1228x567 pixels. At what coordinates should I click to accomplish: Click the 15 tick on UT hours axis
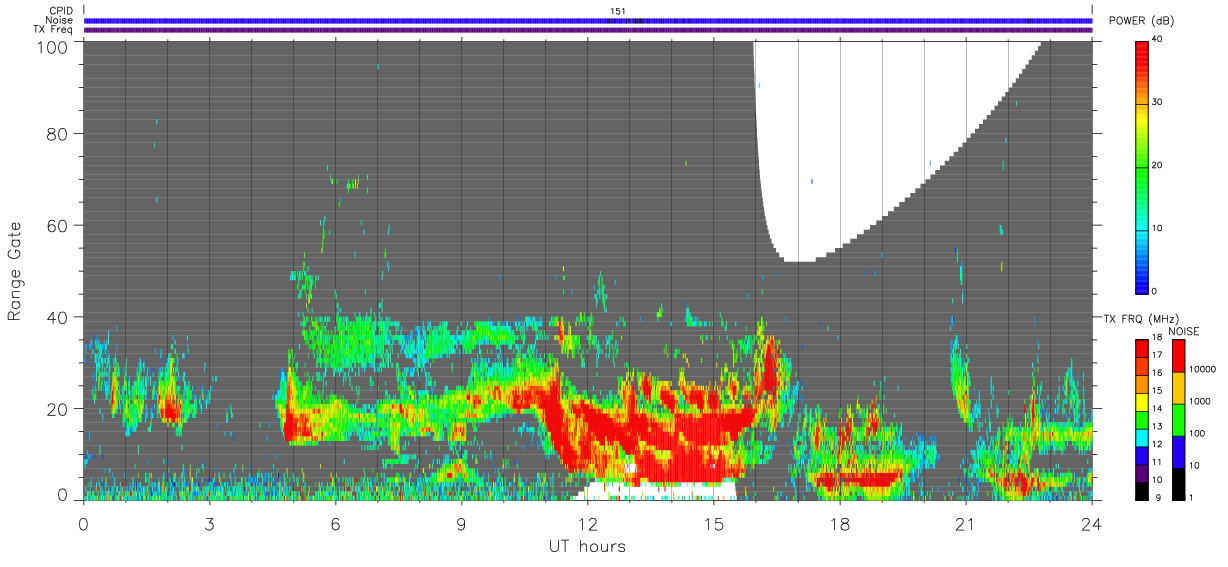[x=714, y=523]
